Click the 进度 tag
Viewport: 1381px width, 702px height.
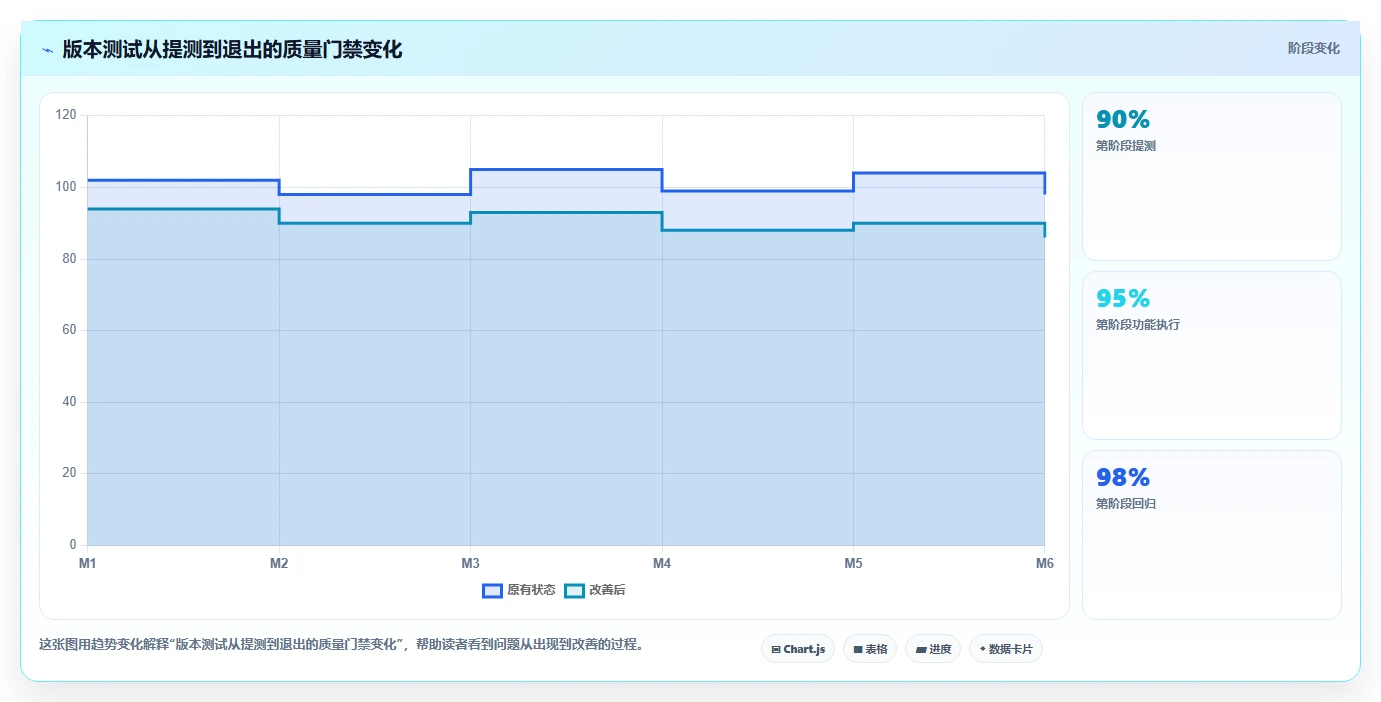[933, 649]
